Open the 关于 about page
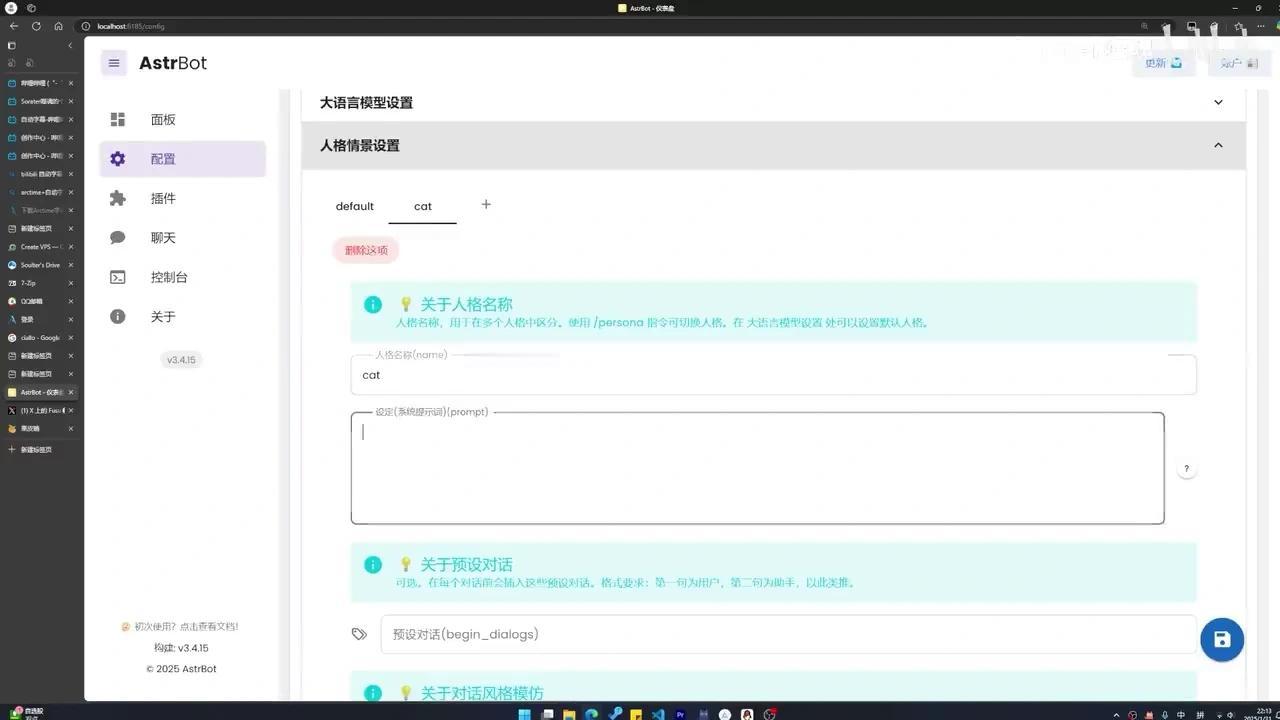 click(183, 316)
